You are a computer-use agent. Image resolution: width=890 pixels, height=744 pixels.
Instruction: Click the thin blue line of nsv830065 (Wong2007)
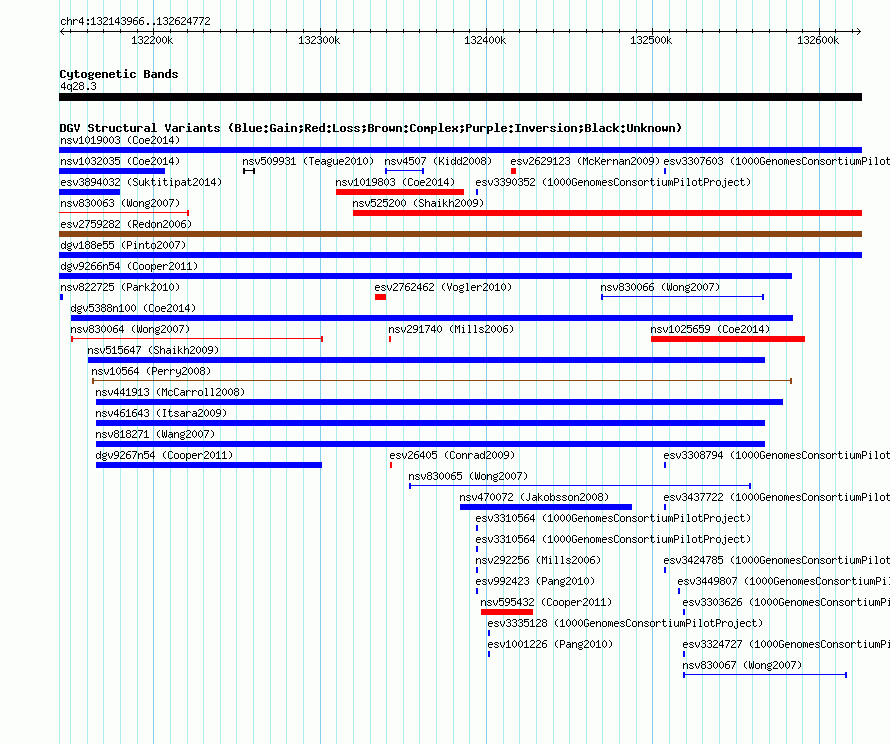[580, 486]
